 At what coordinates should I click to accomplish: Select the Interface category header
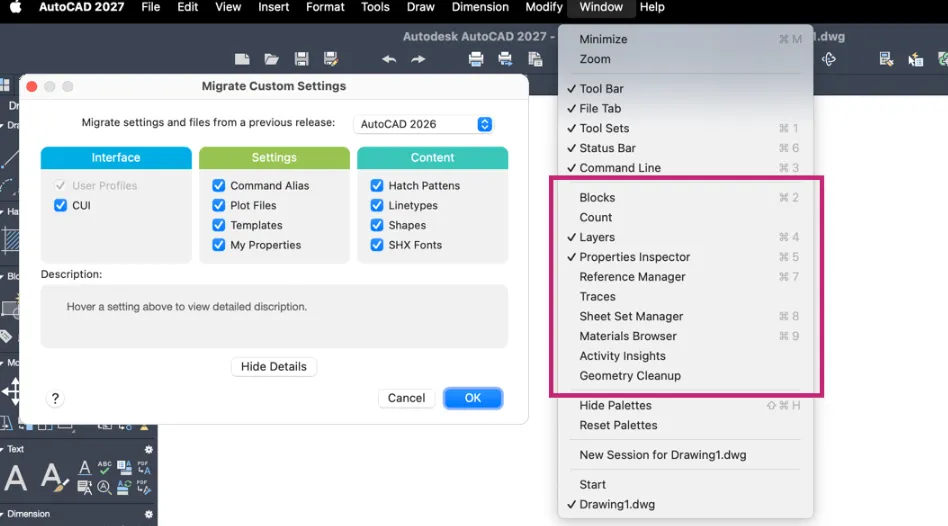point(116,158)
